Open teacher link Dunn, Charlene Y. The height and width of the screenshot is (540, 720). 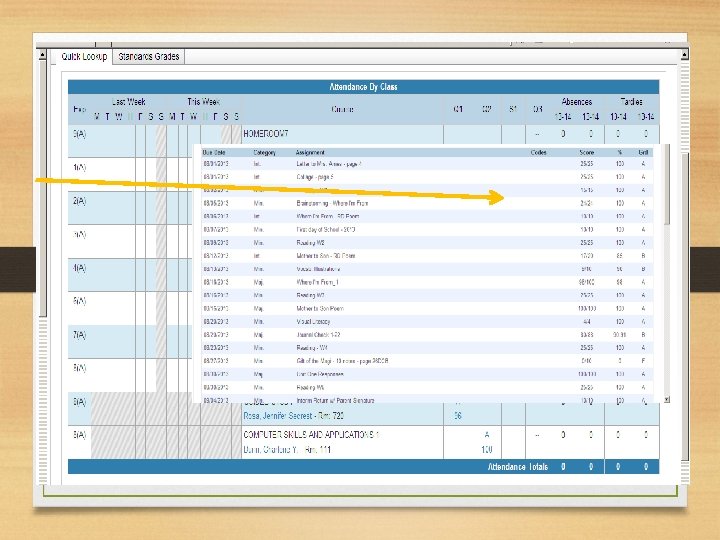point(271,450)
